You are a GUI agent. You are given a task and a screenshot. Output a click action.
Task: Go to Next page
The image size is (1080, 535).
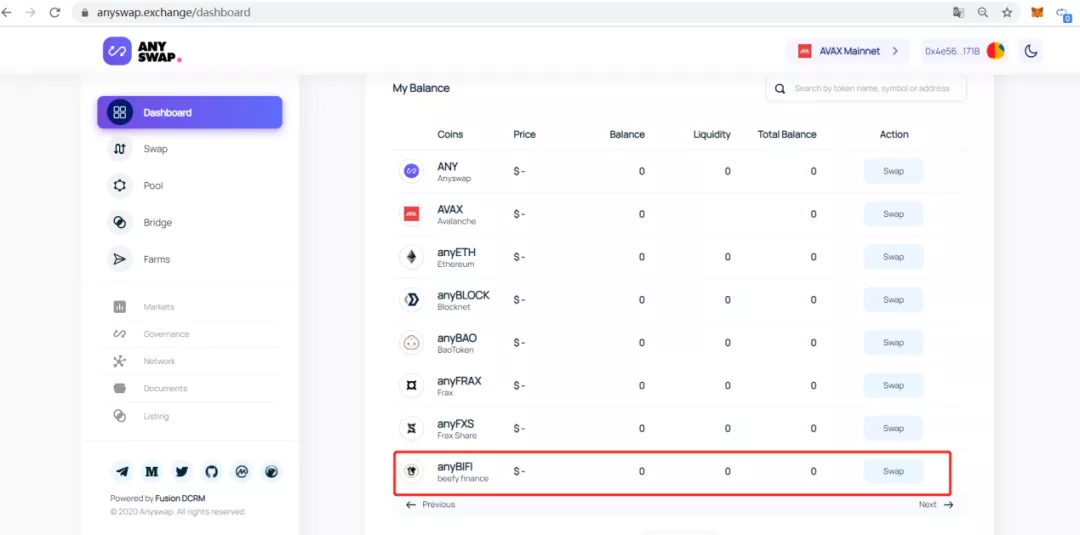pyautogui.click(x=936, y=505)
